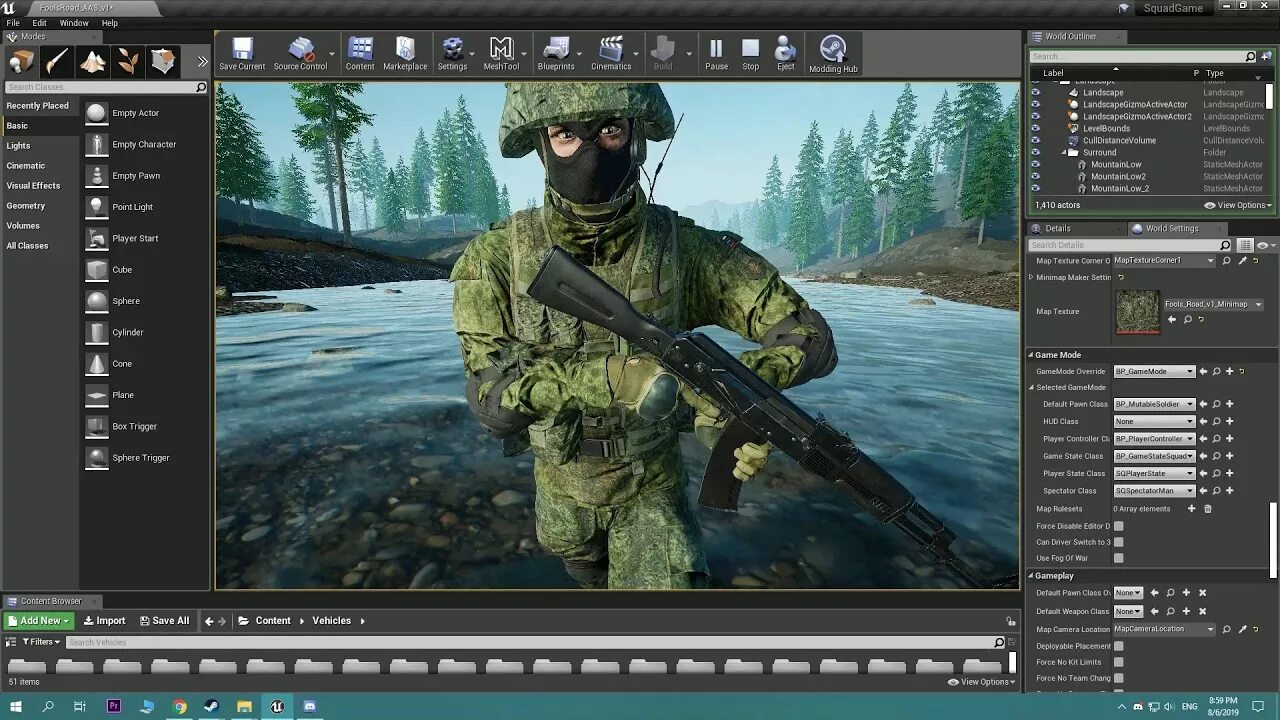This screenshot has height=720, width=1280.
Task: Toggle visibility of Landscape actor
Action: click(1035, 92)
